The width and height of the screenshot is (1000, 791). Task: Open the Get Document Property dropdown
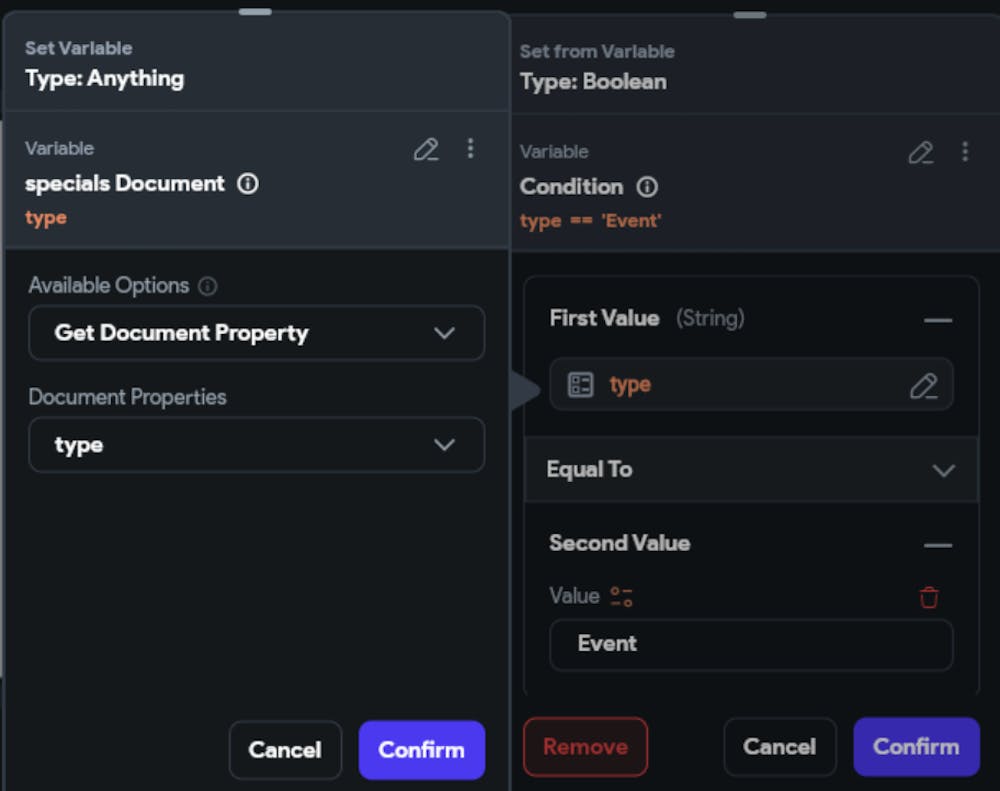(256, 333)
